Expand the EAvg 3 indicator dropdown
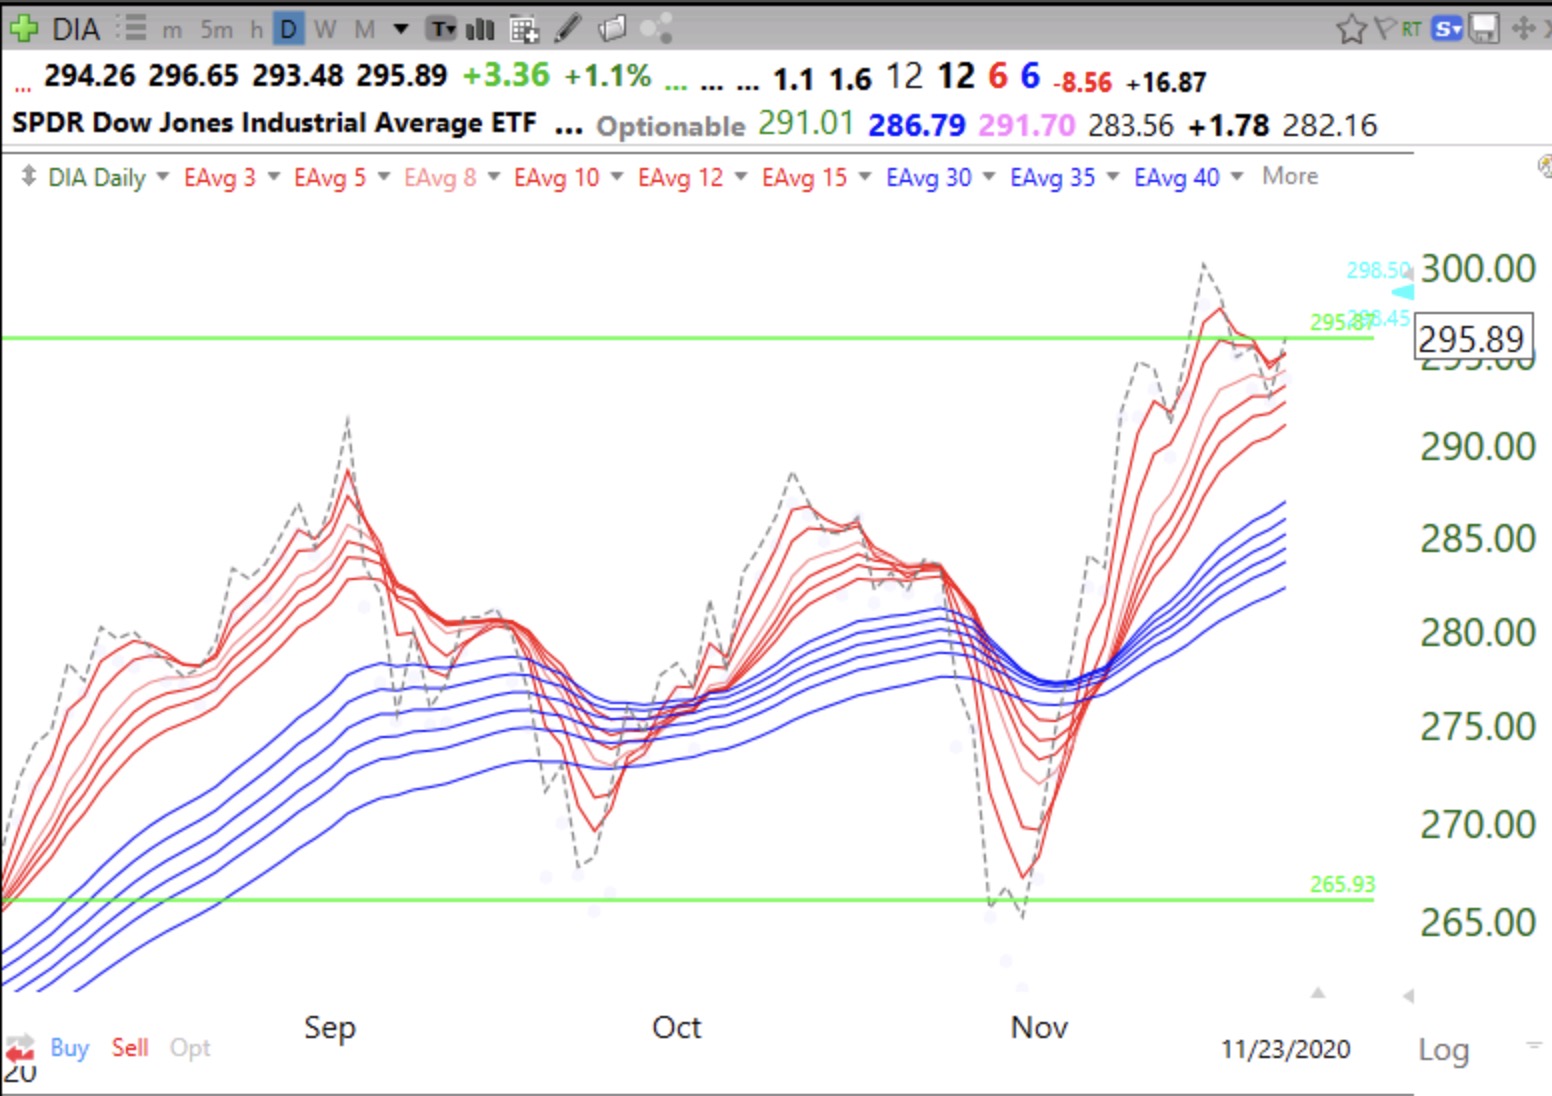 273,176
